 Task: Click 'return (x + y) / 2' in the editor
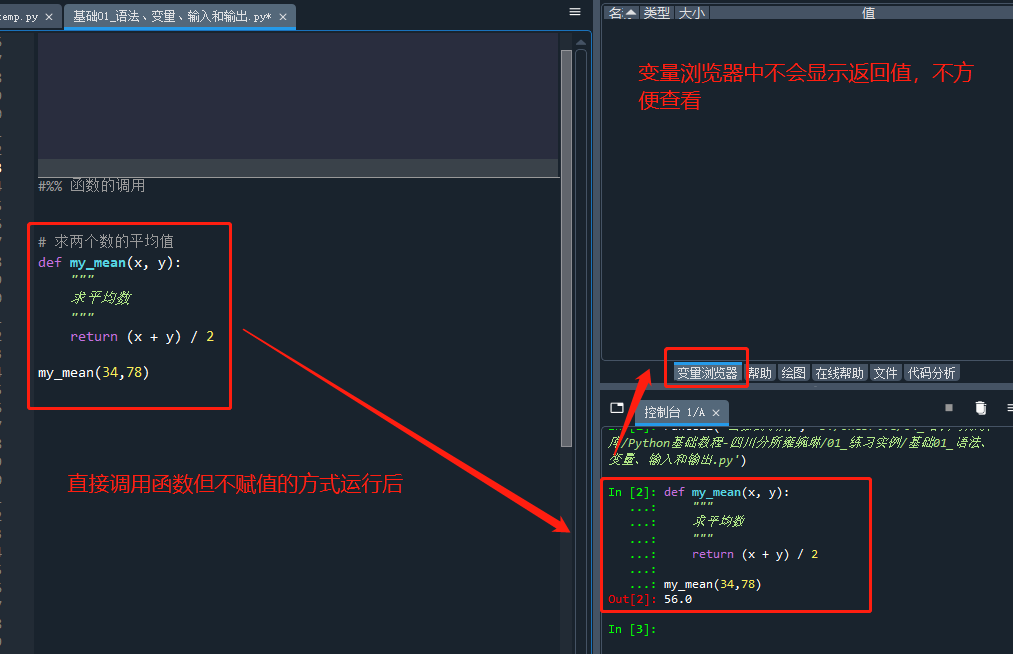point(142,337)
